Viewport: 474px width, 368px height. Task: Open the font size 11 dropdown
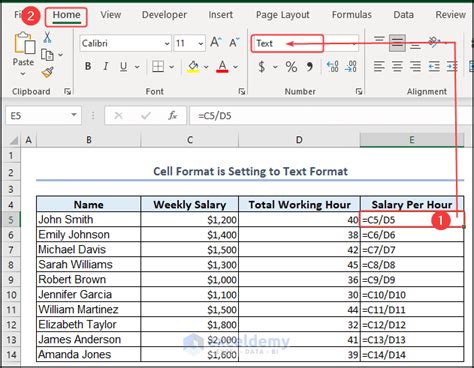[x=201, y=43]
